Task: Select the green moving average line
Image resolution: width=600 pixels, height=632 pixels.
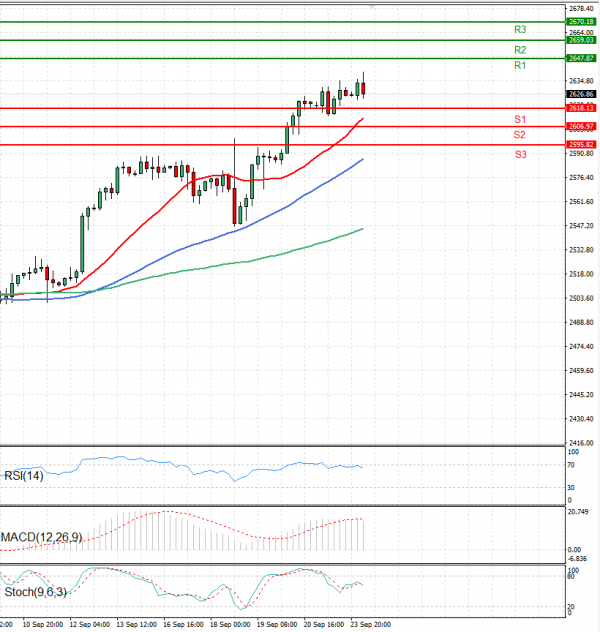Action: [250, 262]
